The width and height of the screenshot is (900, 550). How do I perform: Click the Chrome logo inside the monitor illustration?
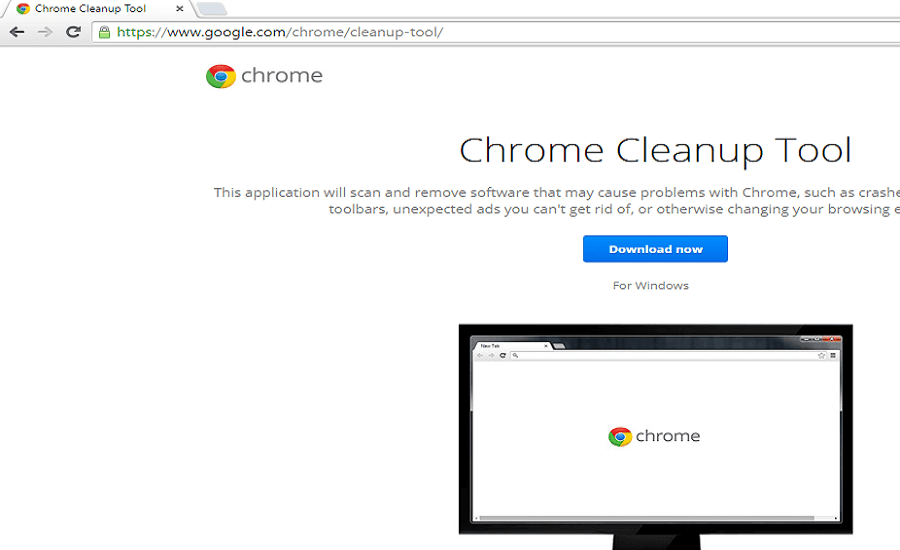click(x=620, y=436)
